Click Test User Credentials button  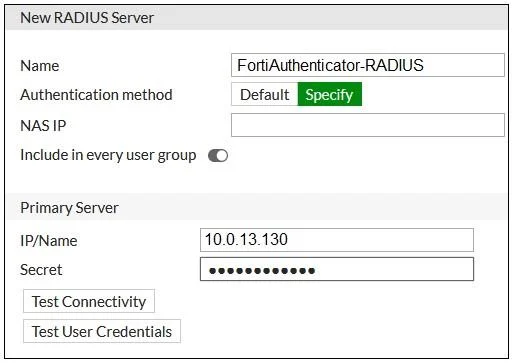(x=102, y=331)
